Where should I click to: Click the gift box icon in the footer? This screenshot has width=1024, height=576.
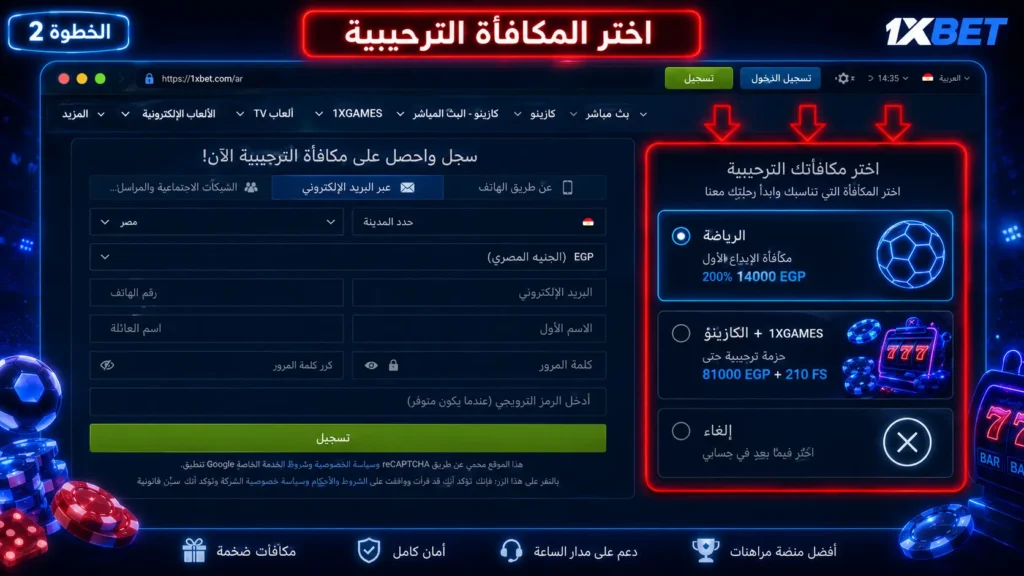194,551
